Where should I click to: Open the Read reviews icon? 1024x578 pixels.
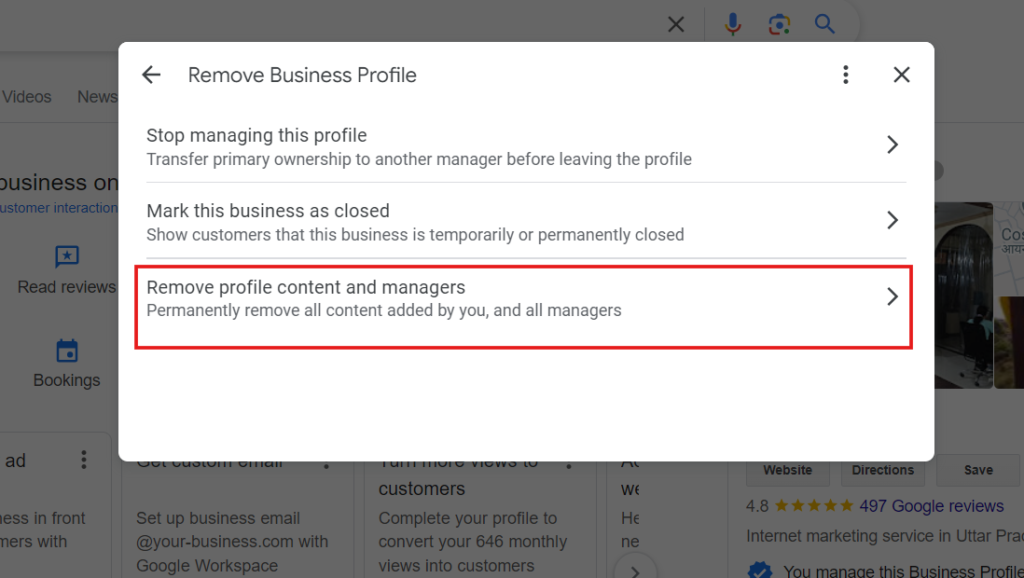coord(67,257)
